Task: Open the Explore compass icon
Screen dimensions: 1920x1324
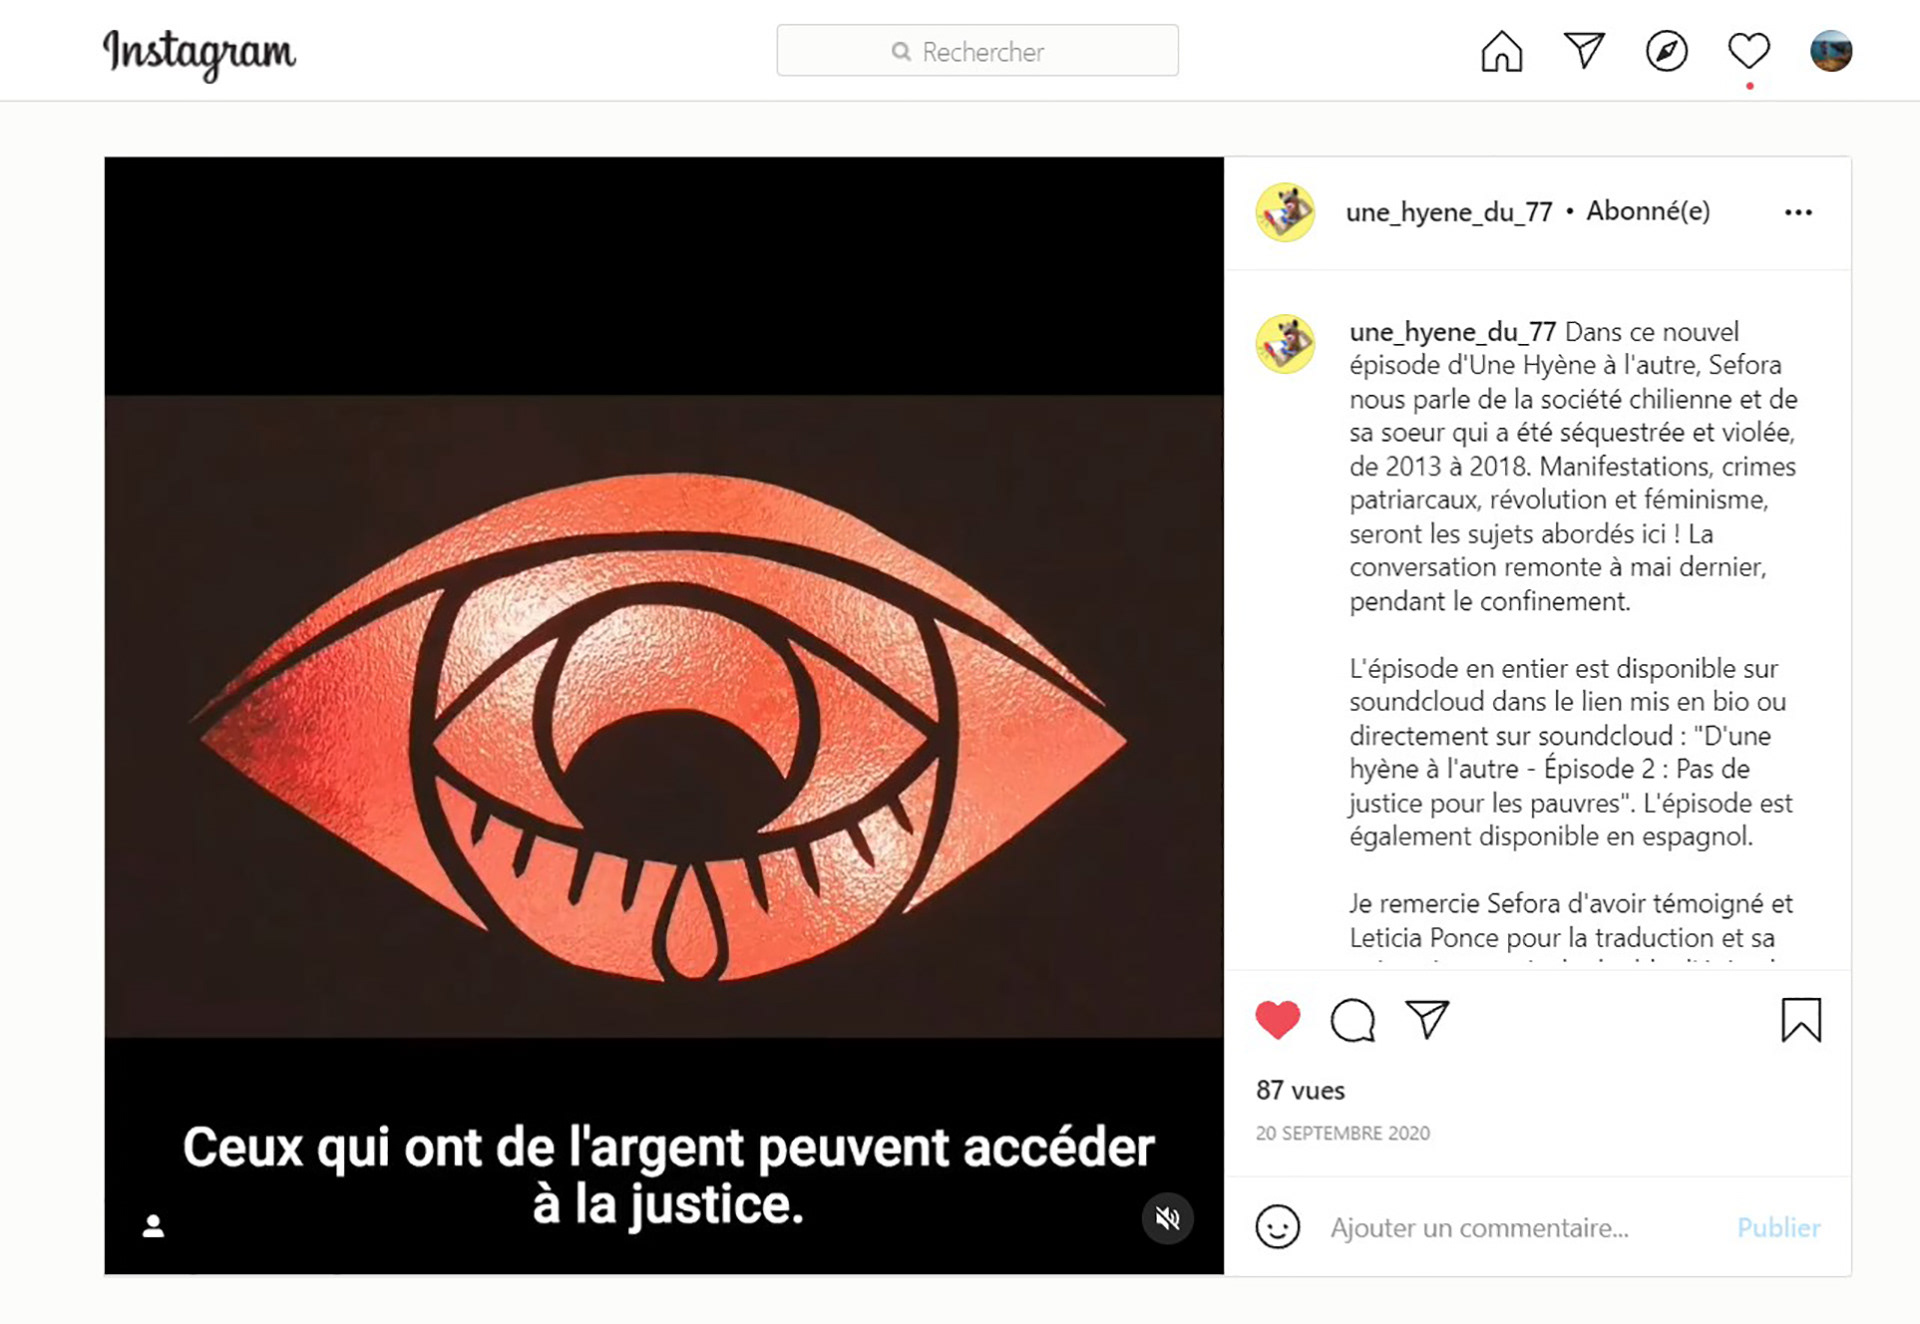Action: [1666, 51]
